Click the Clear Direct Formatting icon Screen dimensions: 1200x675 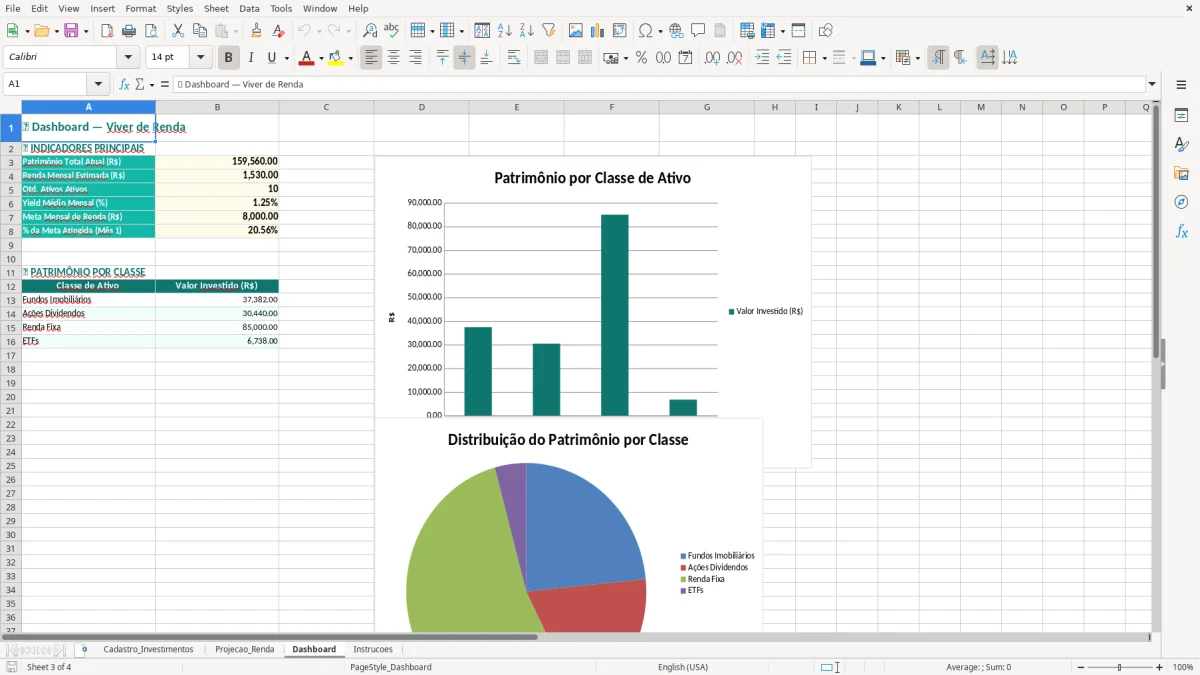278,31
